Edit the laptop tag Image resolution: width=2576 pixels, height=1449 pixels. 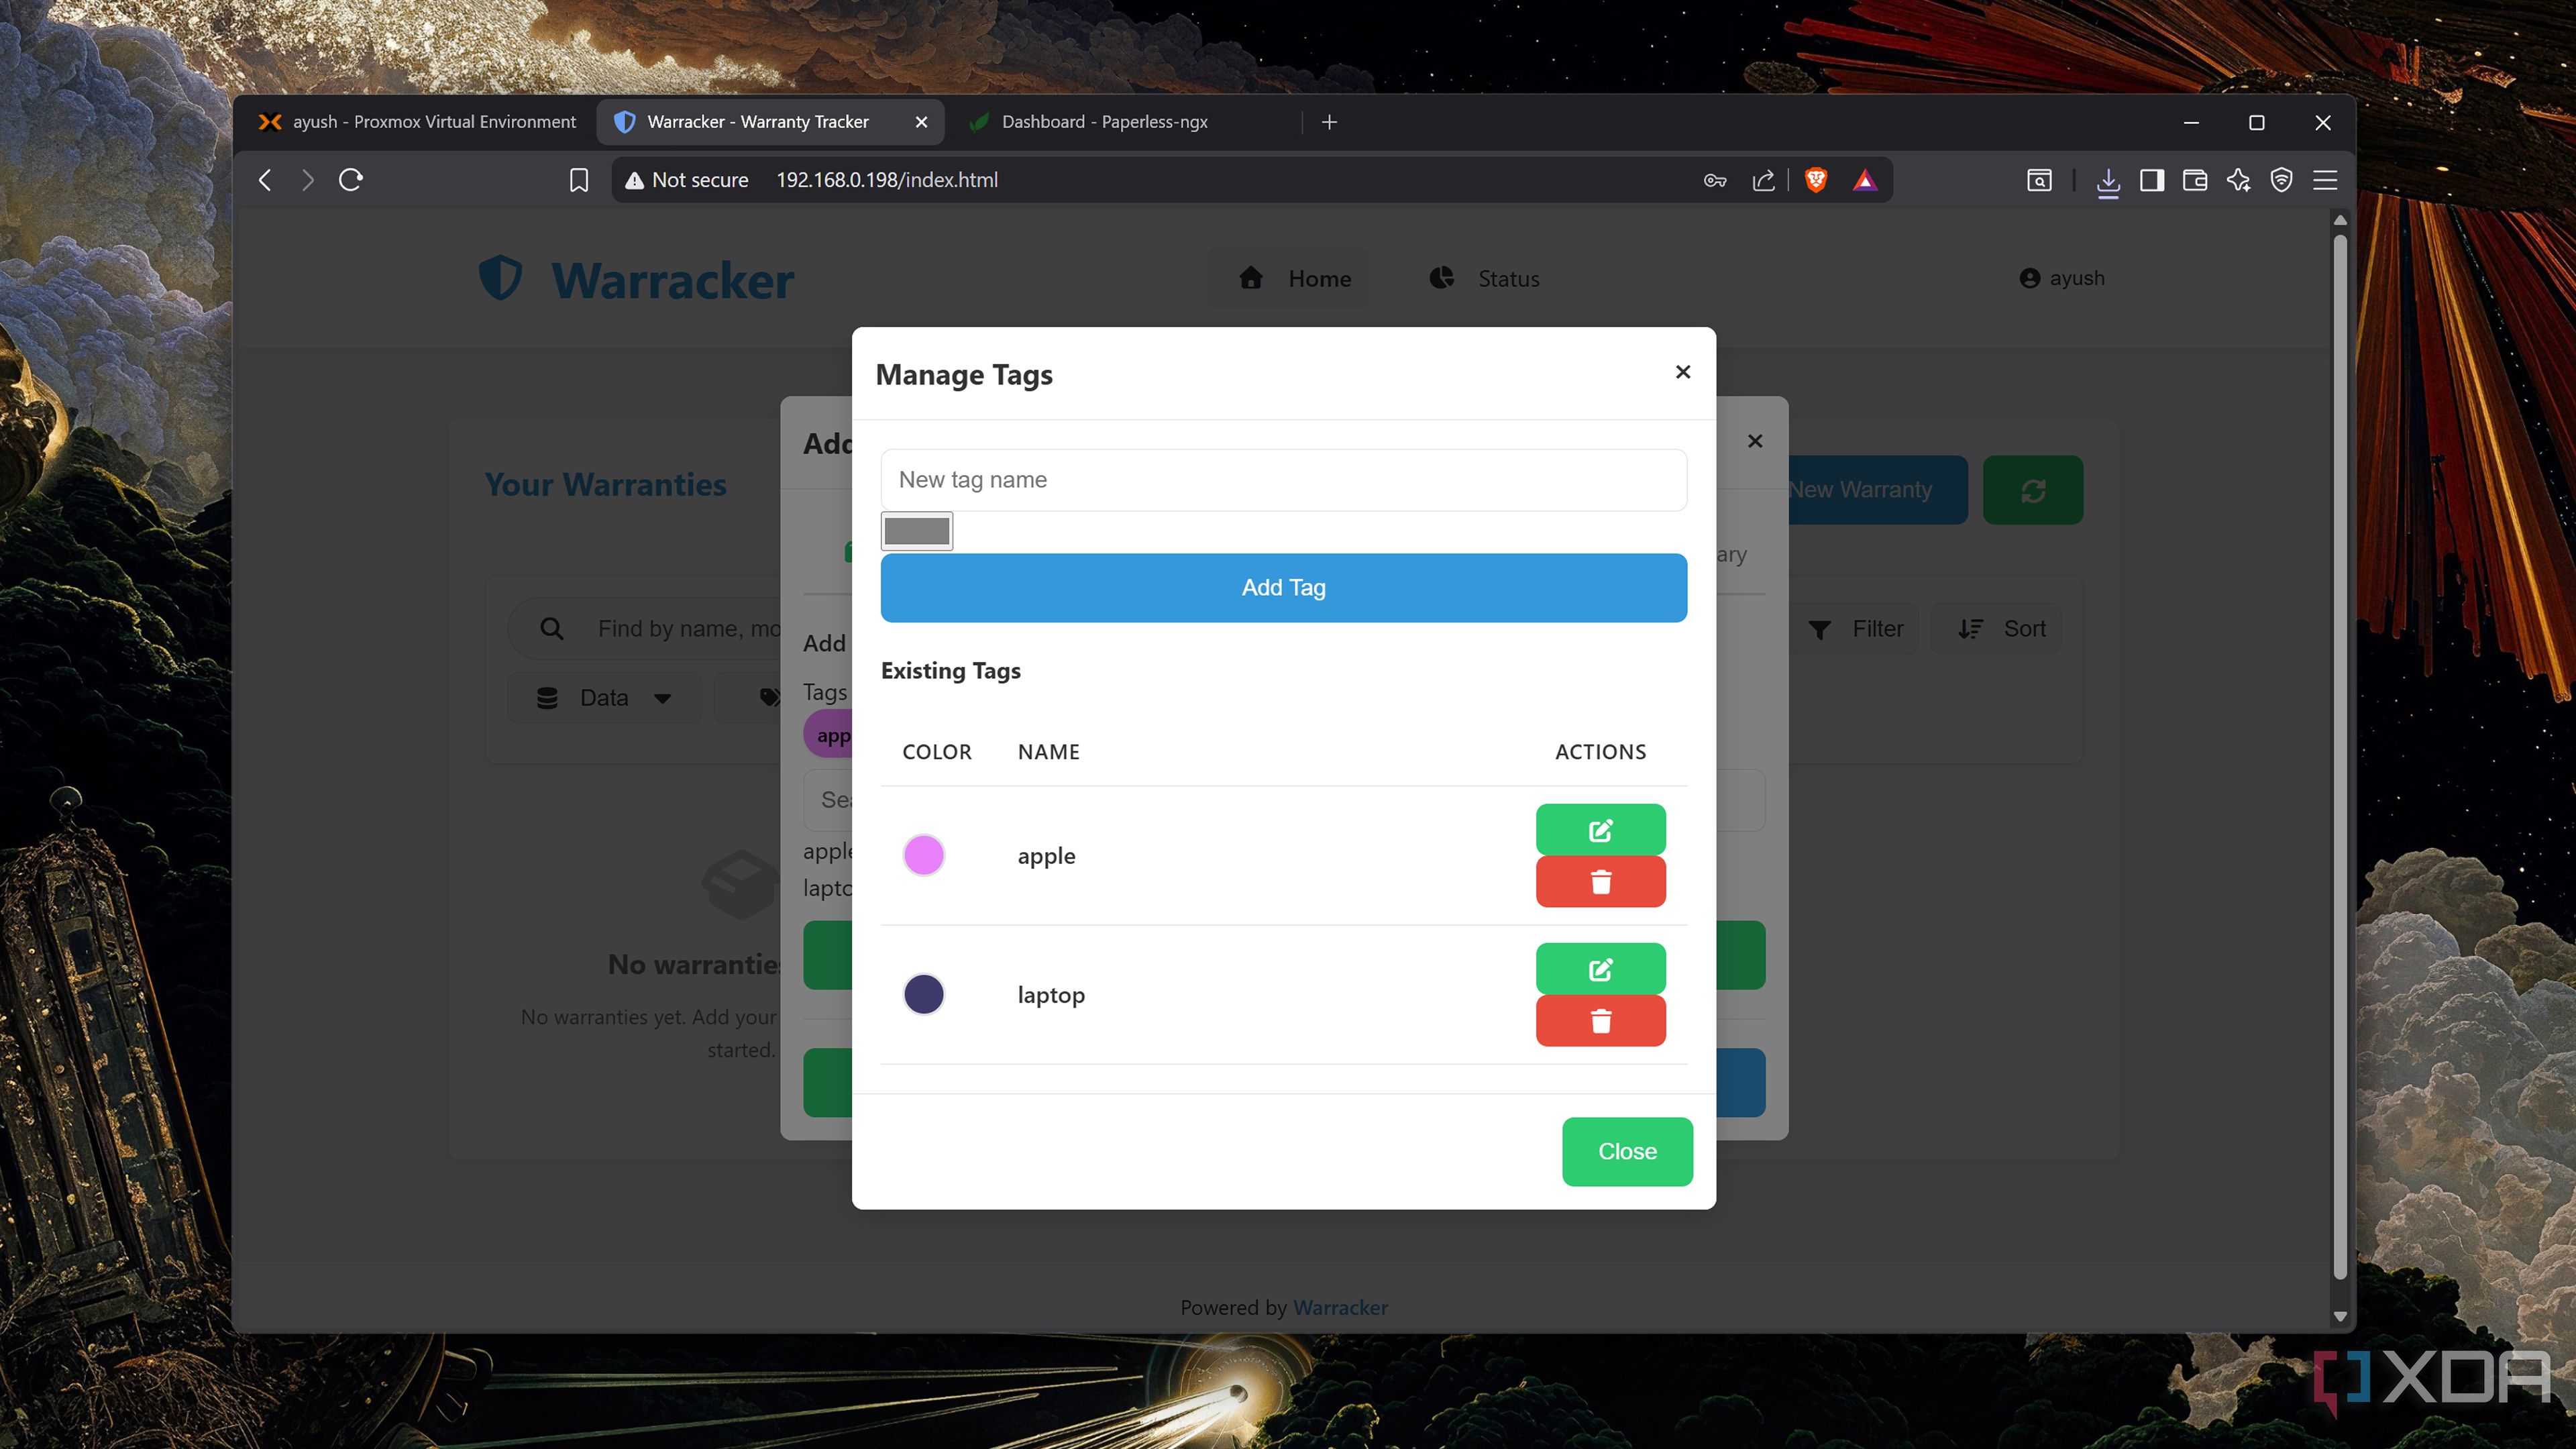[1600, 968]
